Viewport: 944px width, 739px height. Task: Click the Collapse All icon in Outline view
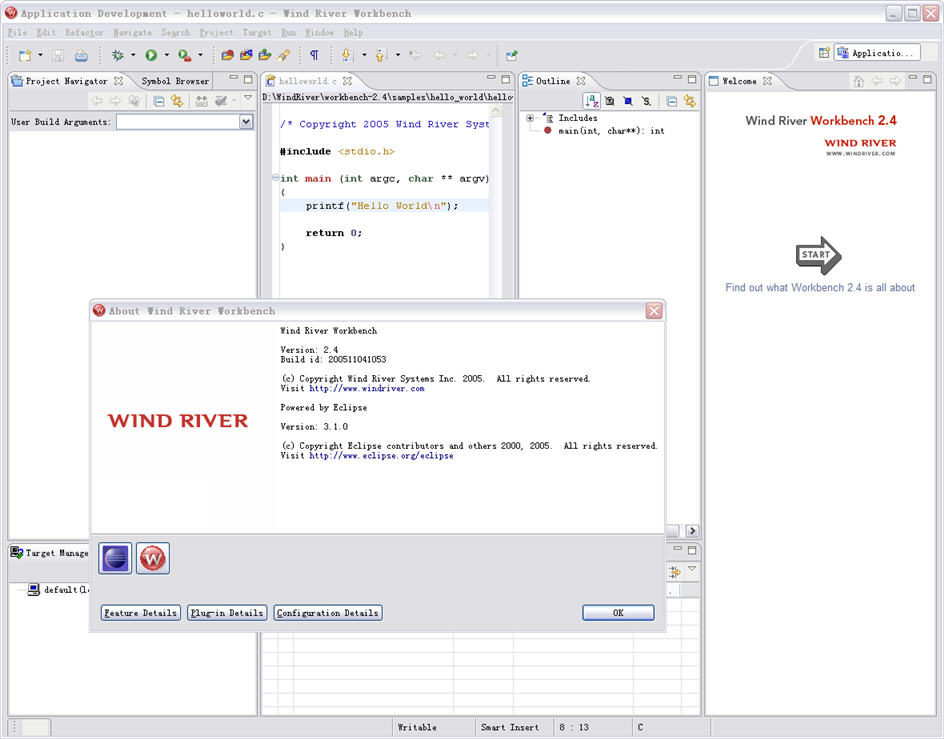point(672,101)
